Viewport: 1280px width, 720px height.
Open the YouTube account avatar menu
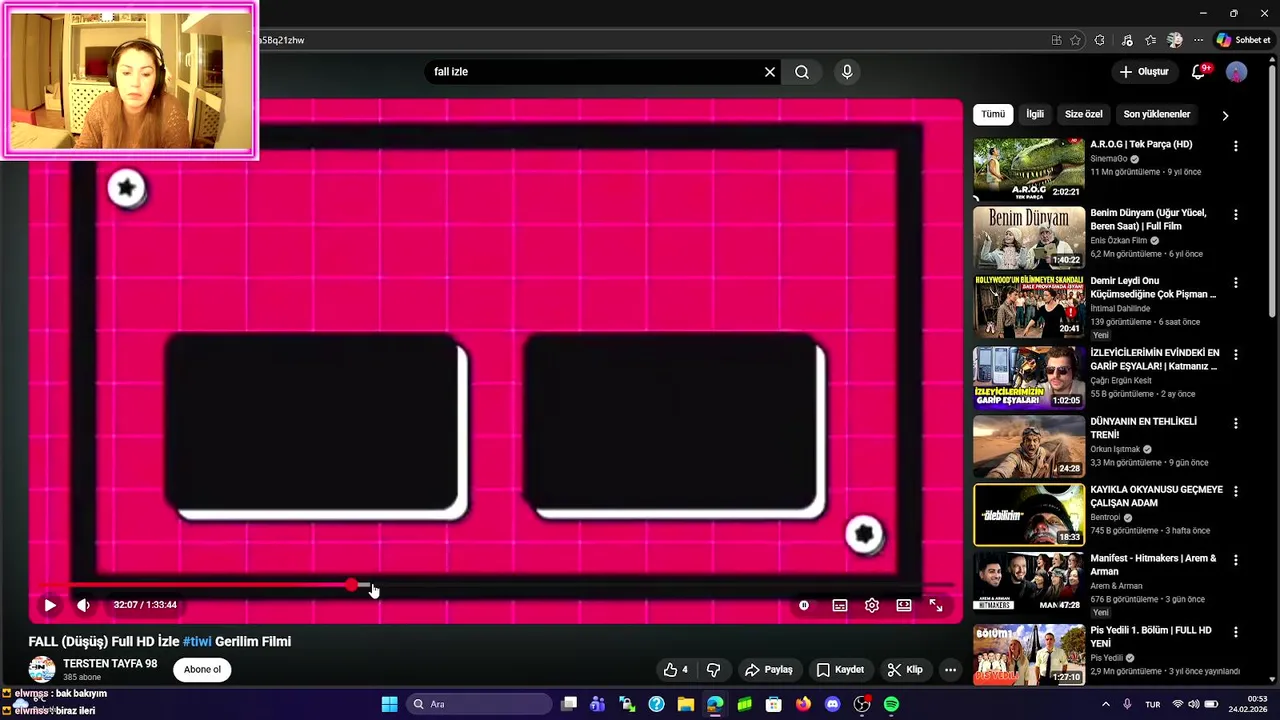pos(1237,72)
